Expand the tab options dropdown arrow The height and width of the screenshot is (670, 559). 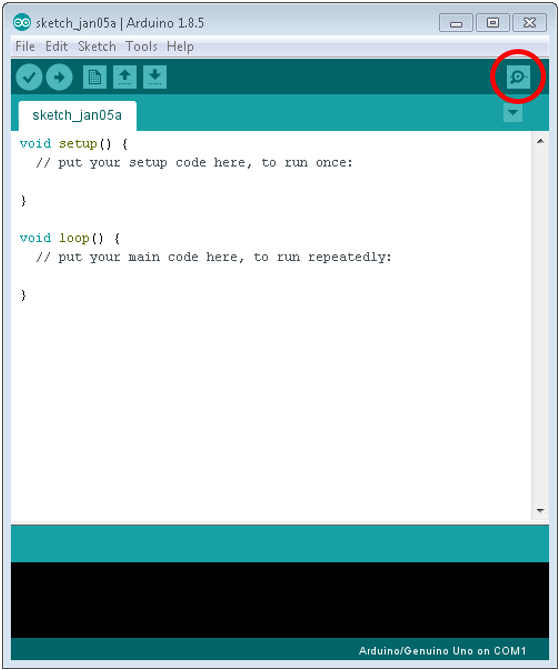[x=513, y=113]
